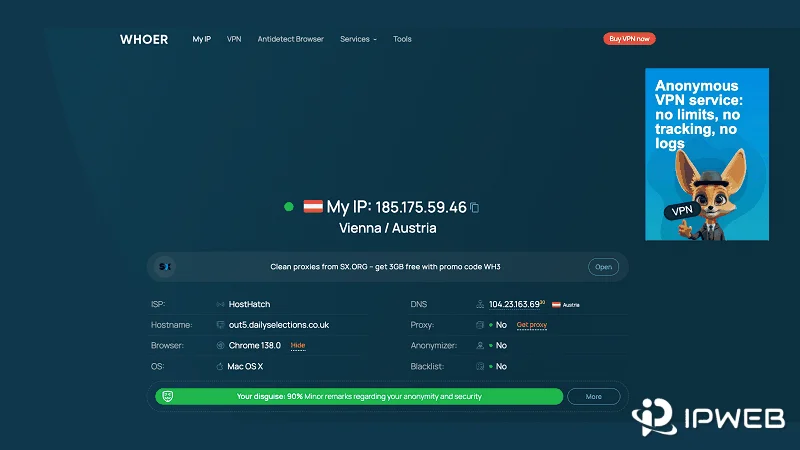
Task: Click the Blacklist row icon
Action: pyautogui.click(x=480, y=366)
